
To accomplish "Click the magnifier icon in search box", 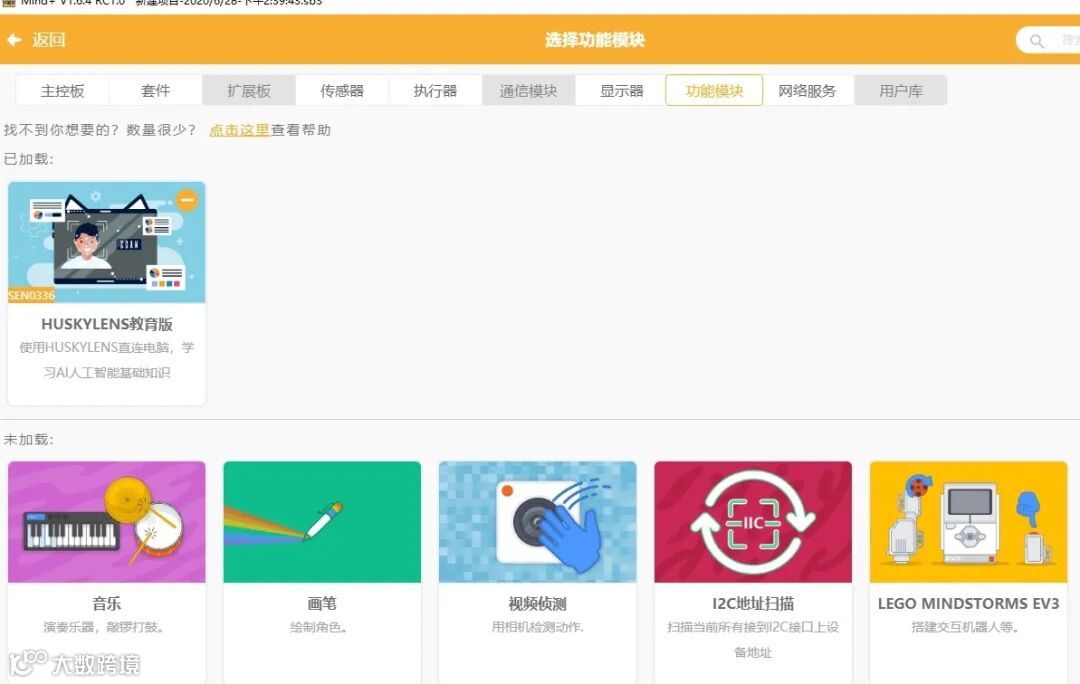I will pos(1037,41).
